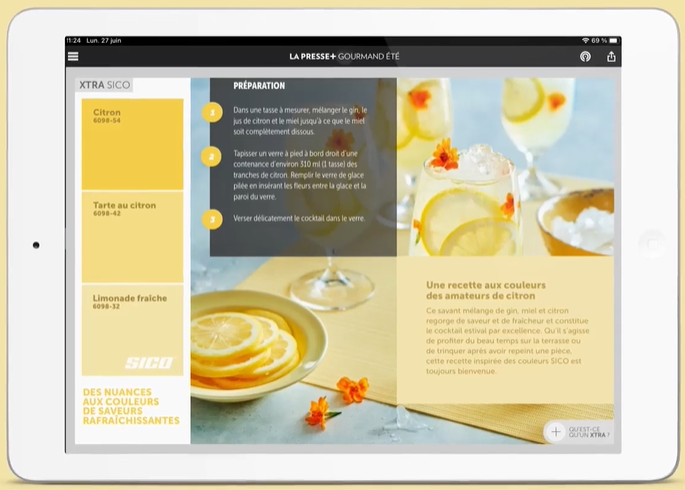Screen dimensions: 685x490
Task: Tap the Citron 6098-54 color swatch
Action: [132, 145]
